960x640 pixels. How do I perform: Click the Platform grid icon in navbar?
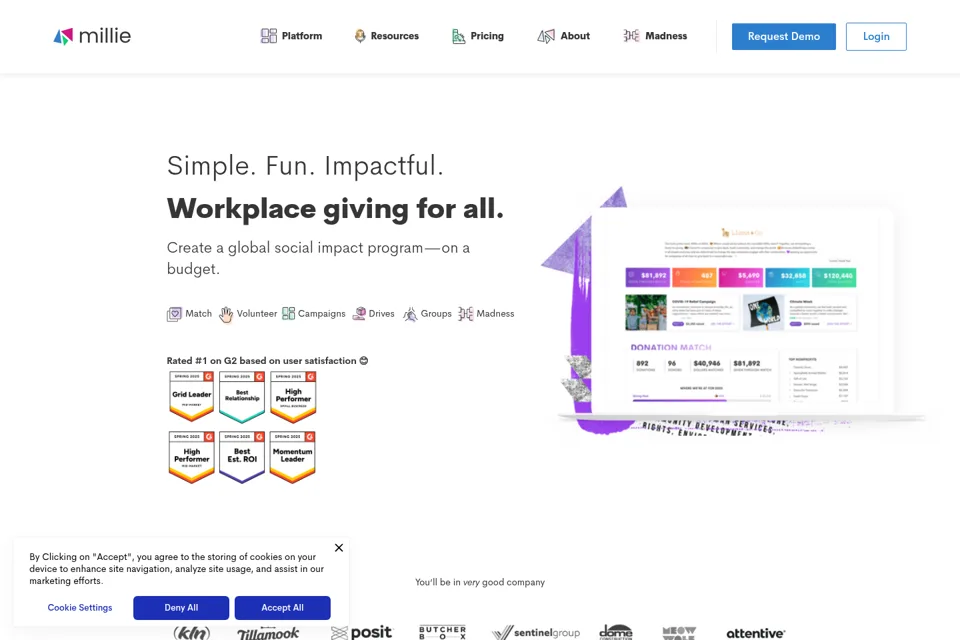pos(269,36)
